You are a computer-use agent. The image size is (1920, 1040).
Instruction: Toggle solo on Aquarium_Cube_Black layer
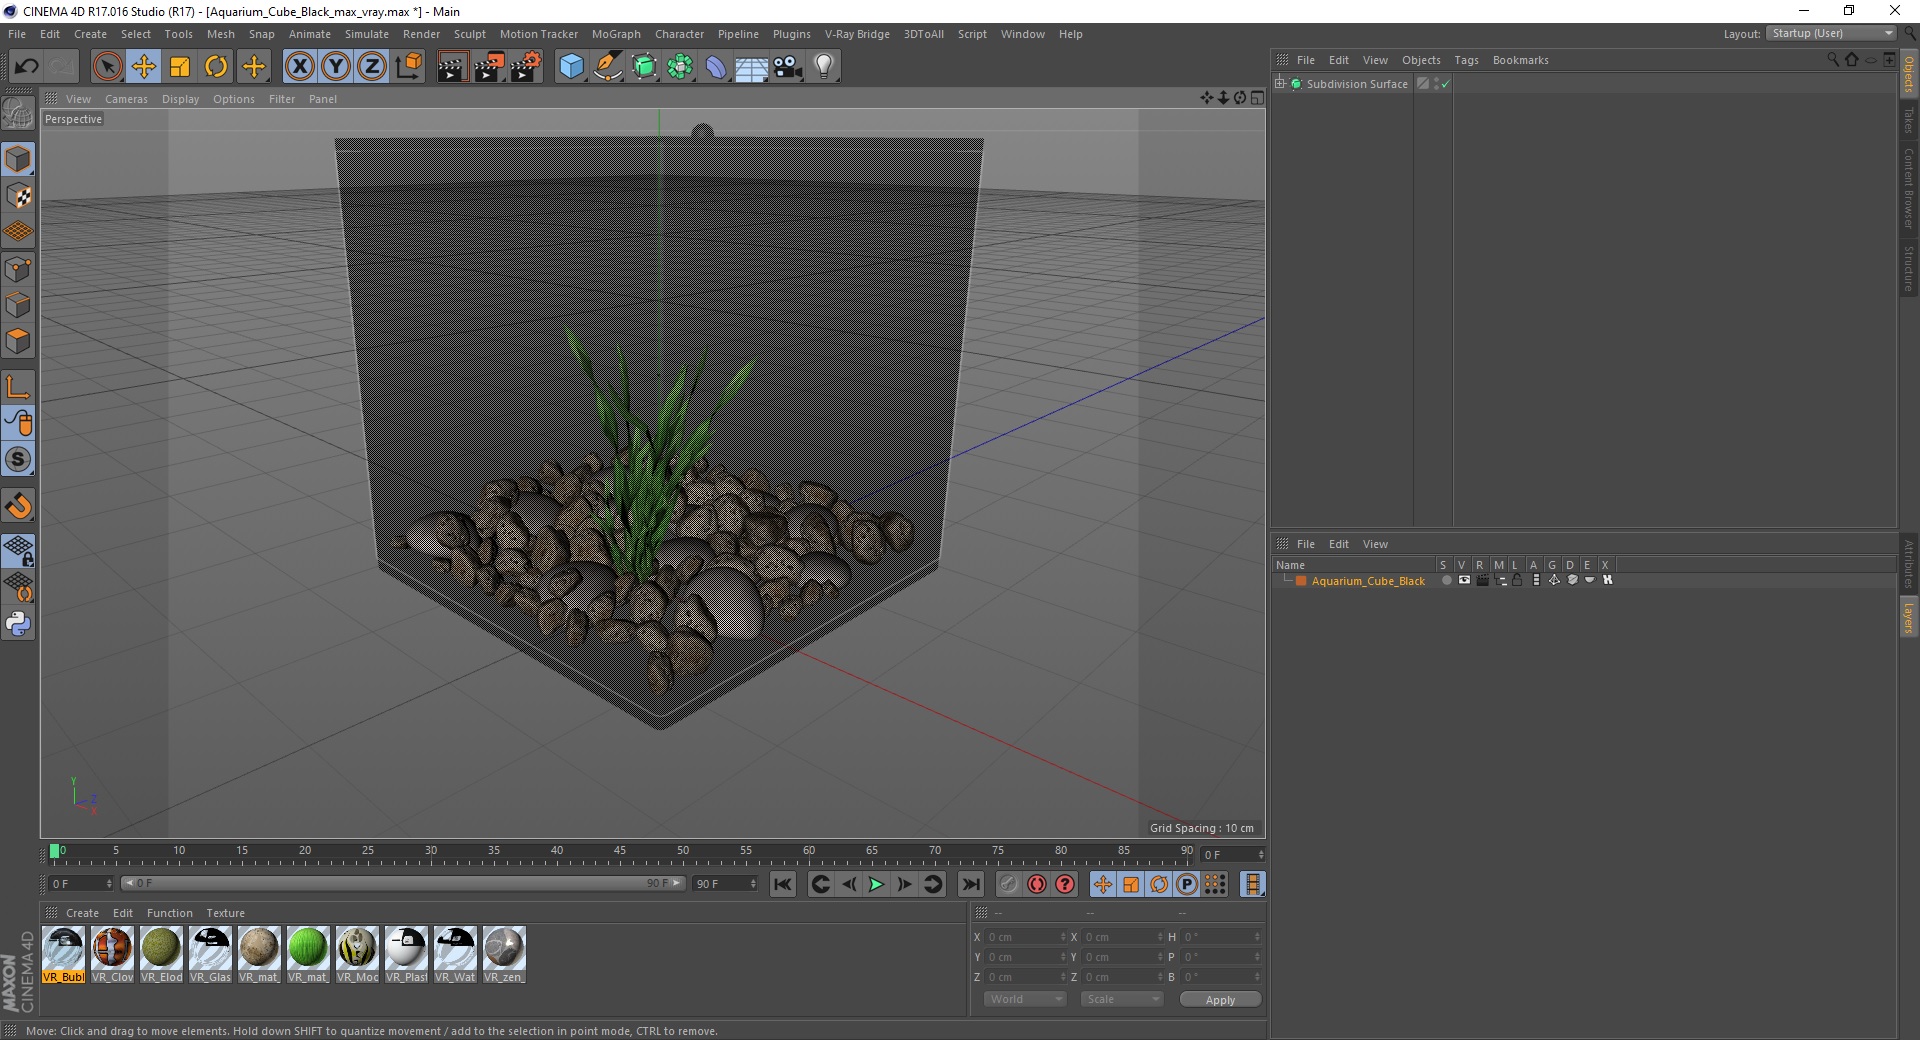coord(1446,580)
